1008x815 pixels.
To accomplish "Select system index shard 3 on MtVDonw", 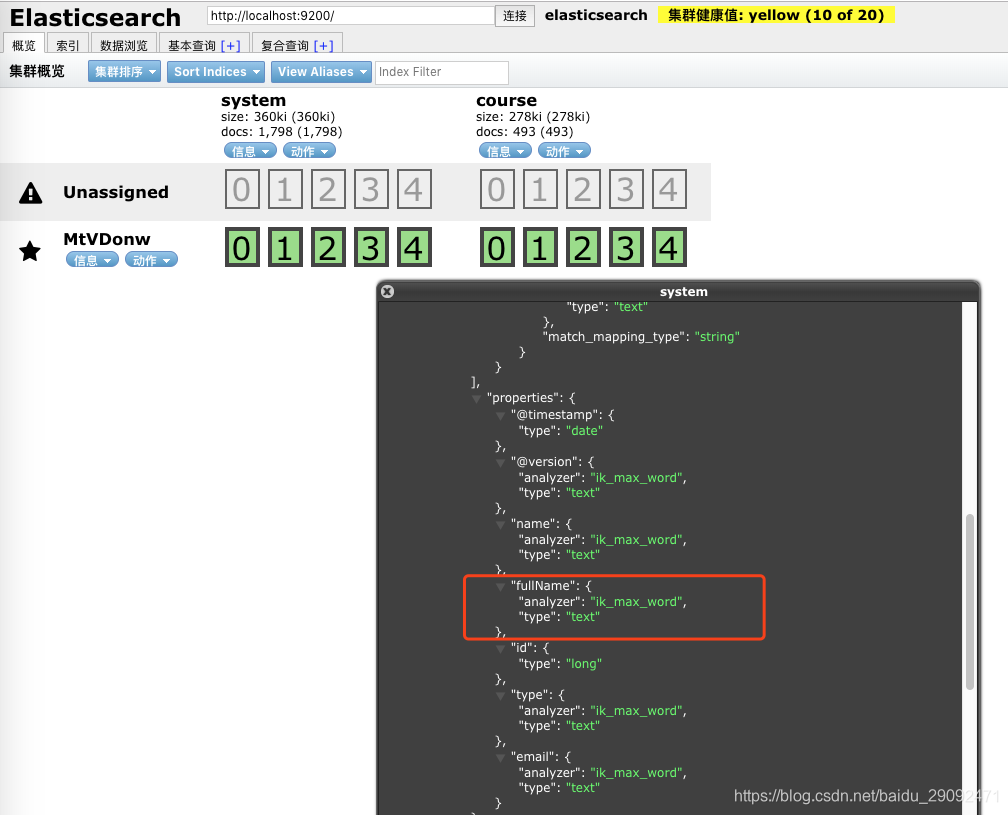I will 371,247.
